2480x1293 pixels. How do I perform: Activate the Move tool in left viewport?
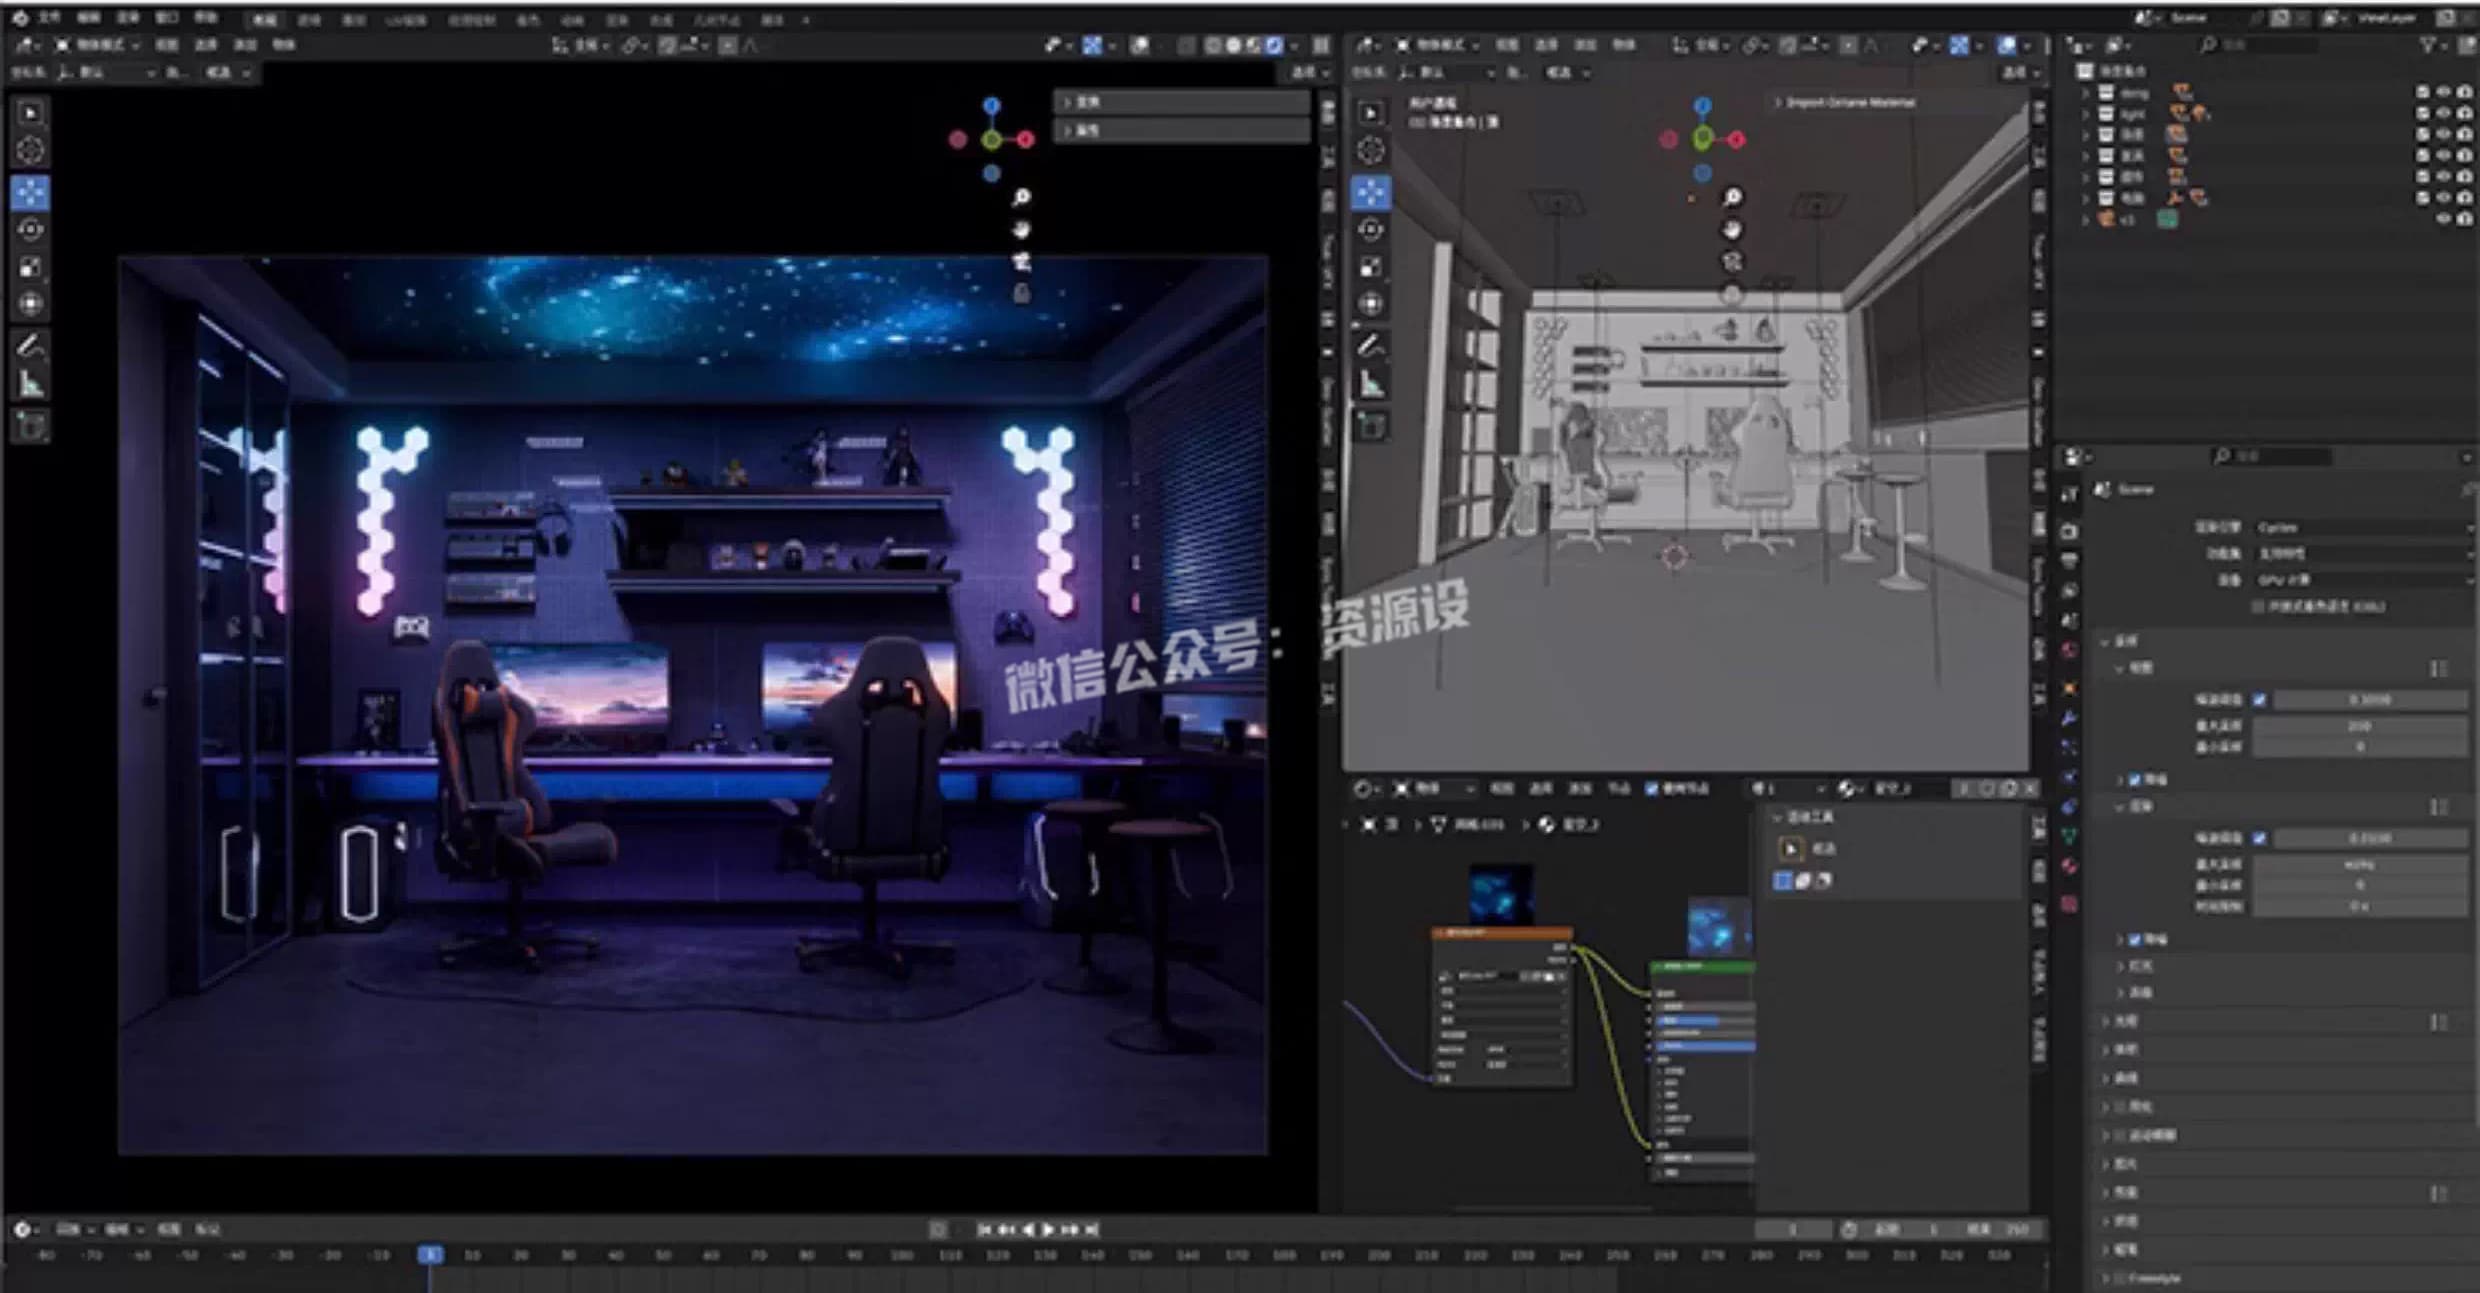[x=31, y=192]
